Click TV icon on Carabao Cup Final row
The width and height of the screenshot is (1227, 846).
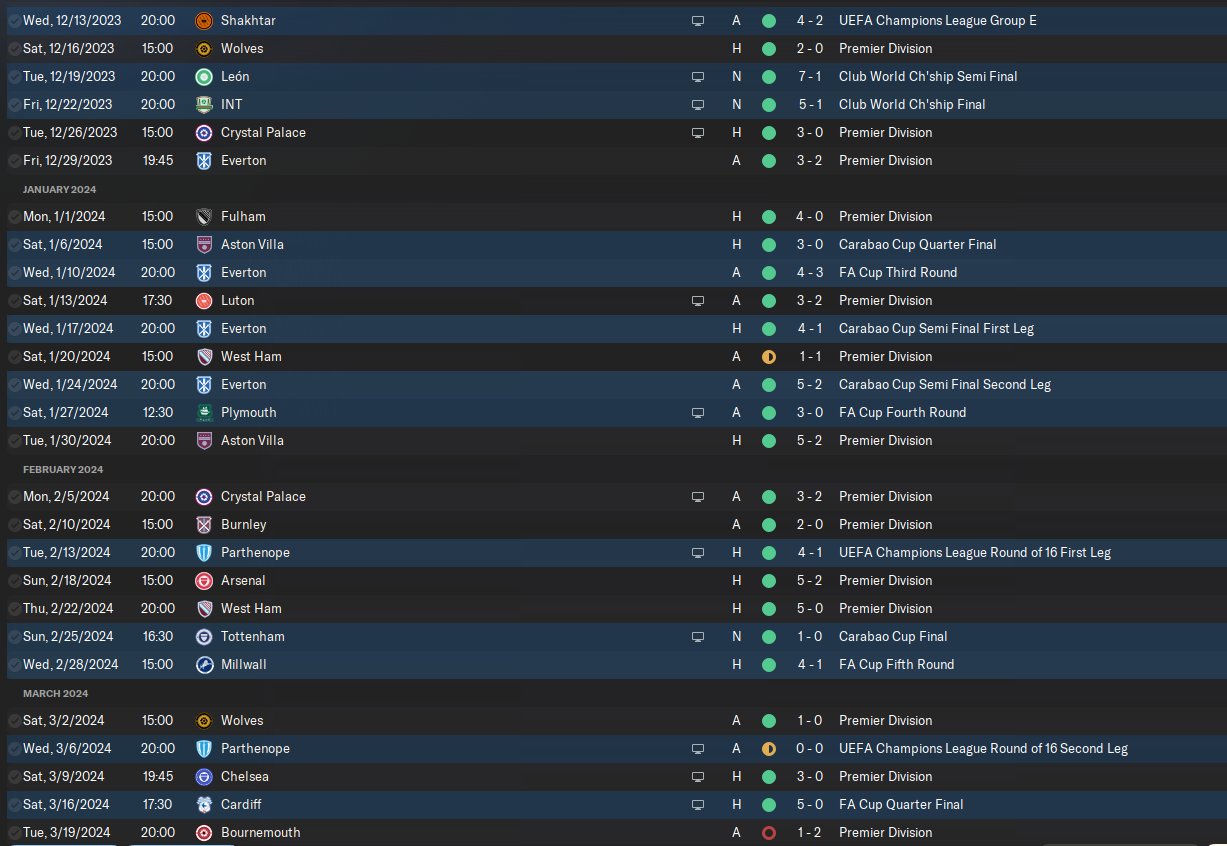[698, 636]
